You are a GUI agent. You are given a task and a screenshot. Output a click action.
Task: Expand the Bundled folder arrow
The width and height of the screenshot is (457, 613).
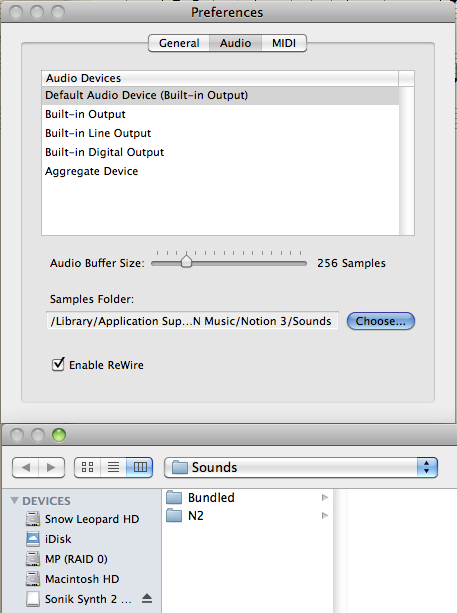tap(324, 497)
